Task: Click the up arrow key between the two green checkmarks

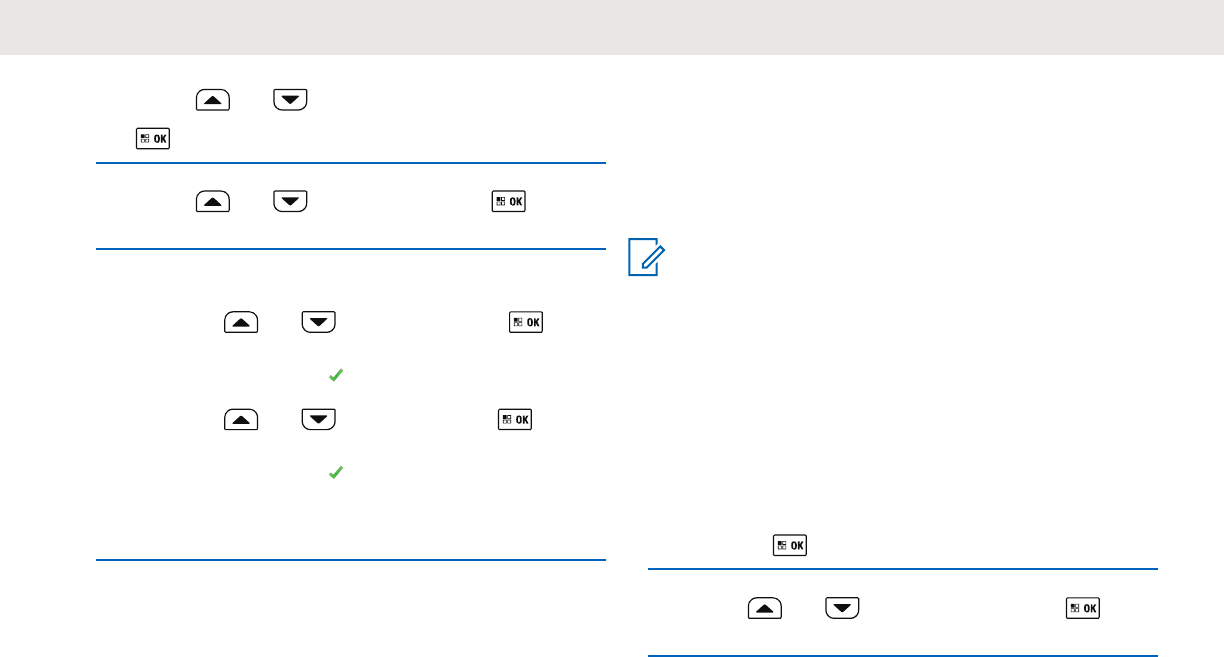Action: tap(241, 419)
